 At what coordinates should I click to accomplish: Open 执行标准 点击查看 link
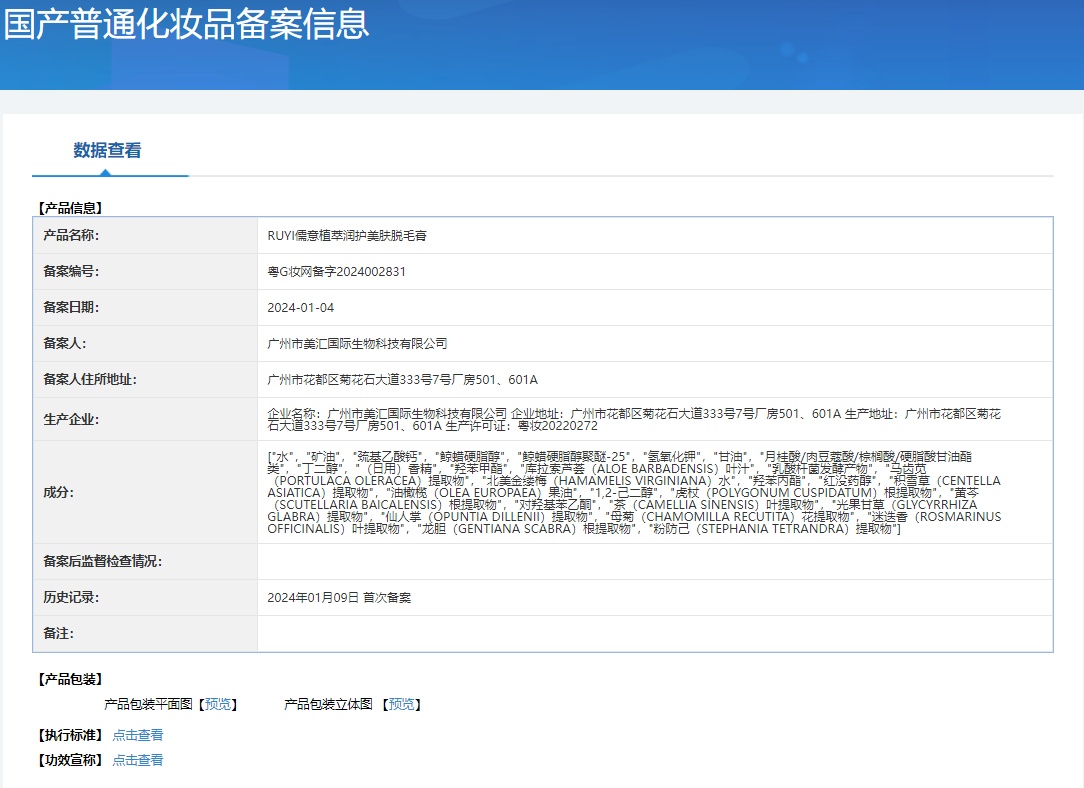[138, 735]
